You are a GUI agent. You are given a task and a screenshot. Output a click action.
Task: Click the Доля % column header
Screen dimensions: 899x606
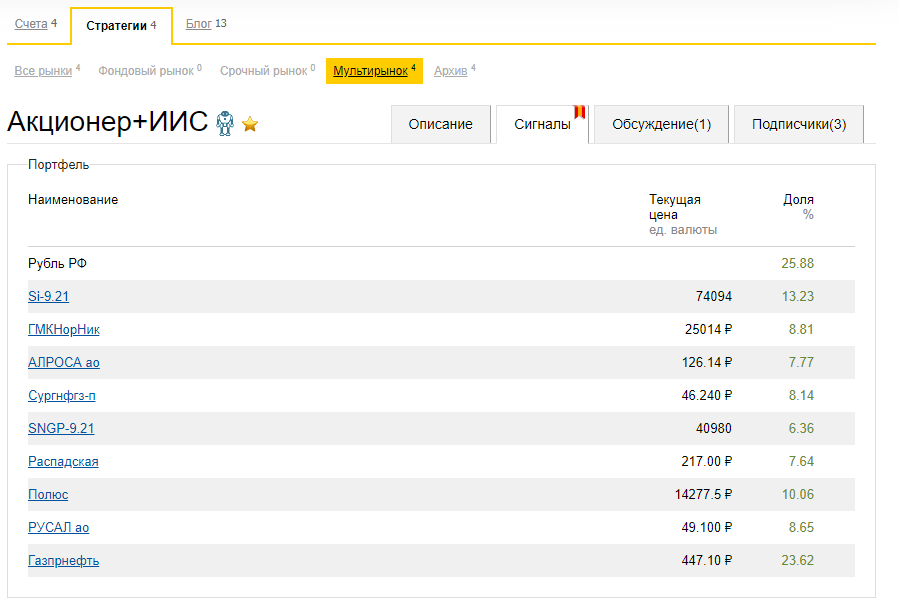coord(799,207)
